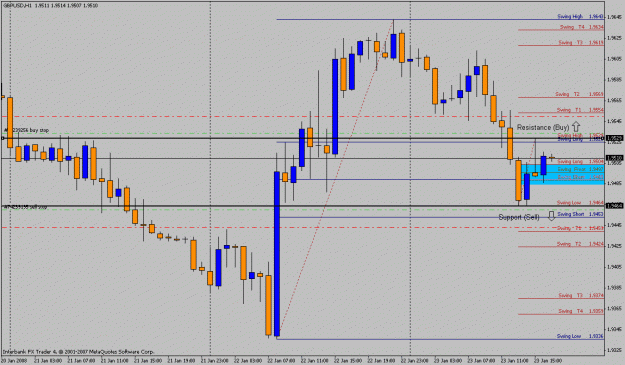
Task: Click the 1.9625 price scale value
Action: click(614, 38)
